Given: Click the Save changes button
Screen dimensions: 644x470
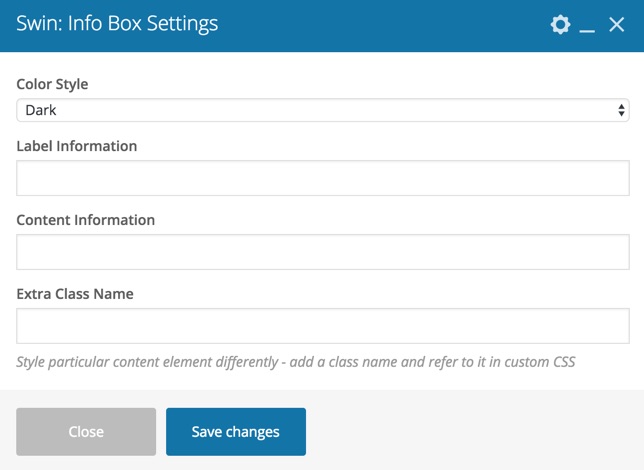Looking at the screenshot, I should [x=236, y=431].
